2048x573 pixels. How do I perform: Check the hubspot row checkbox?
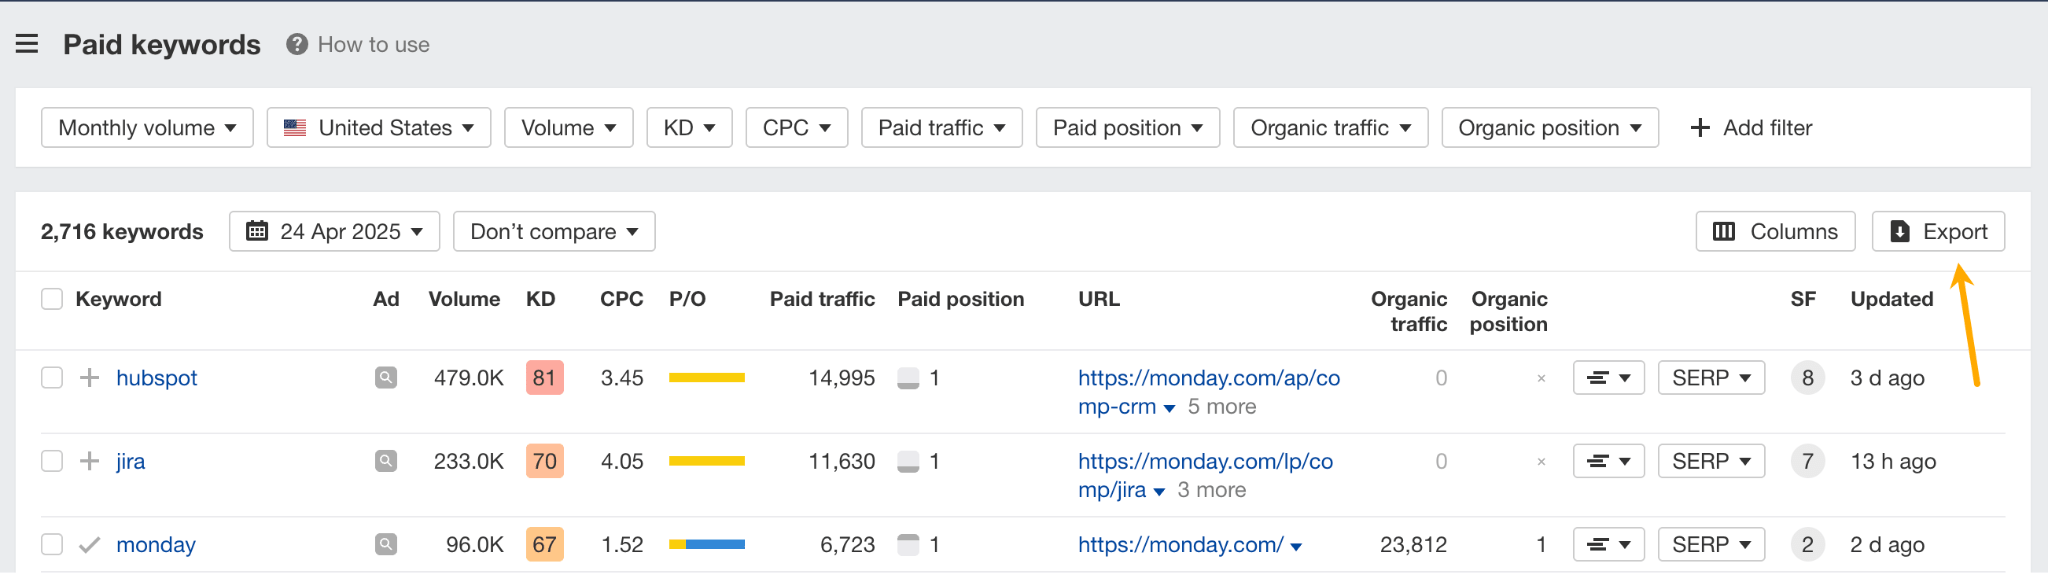point(52,377)
